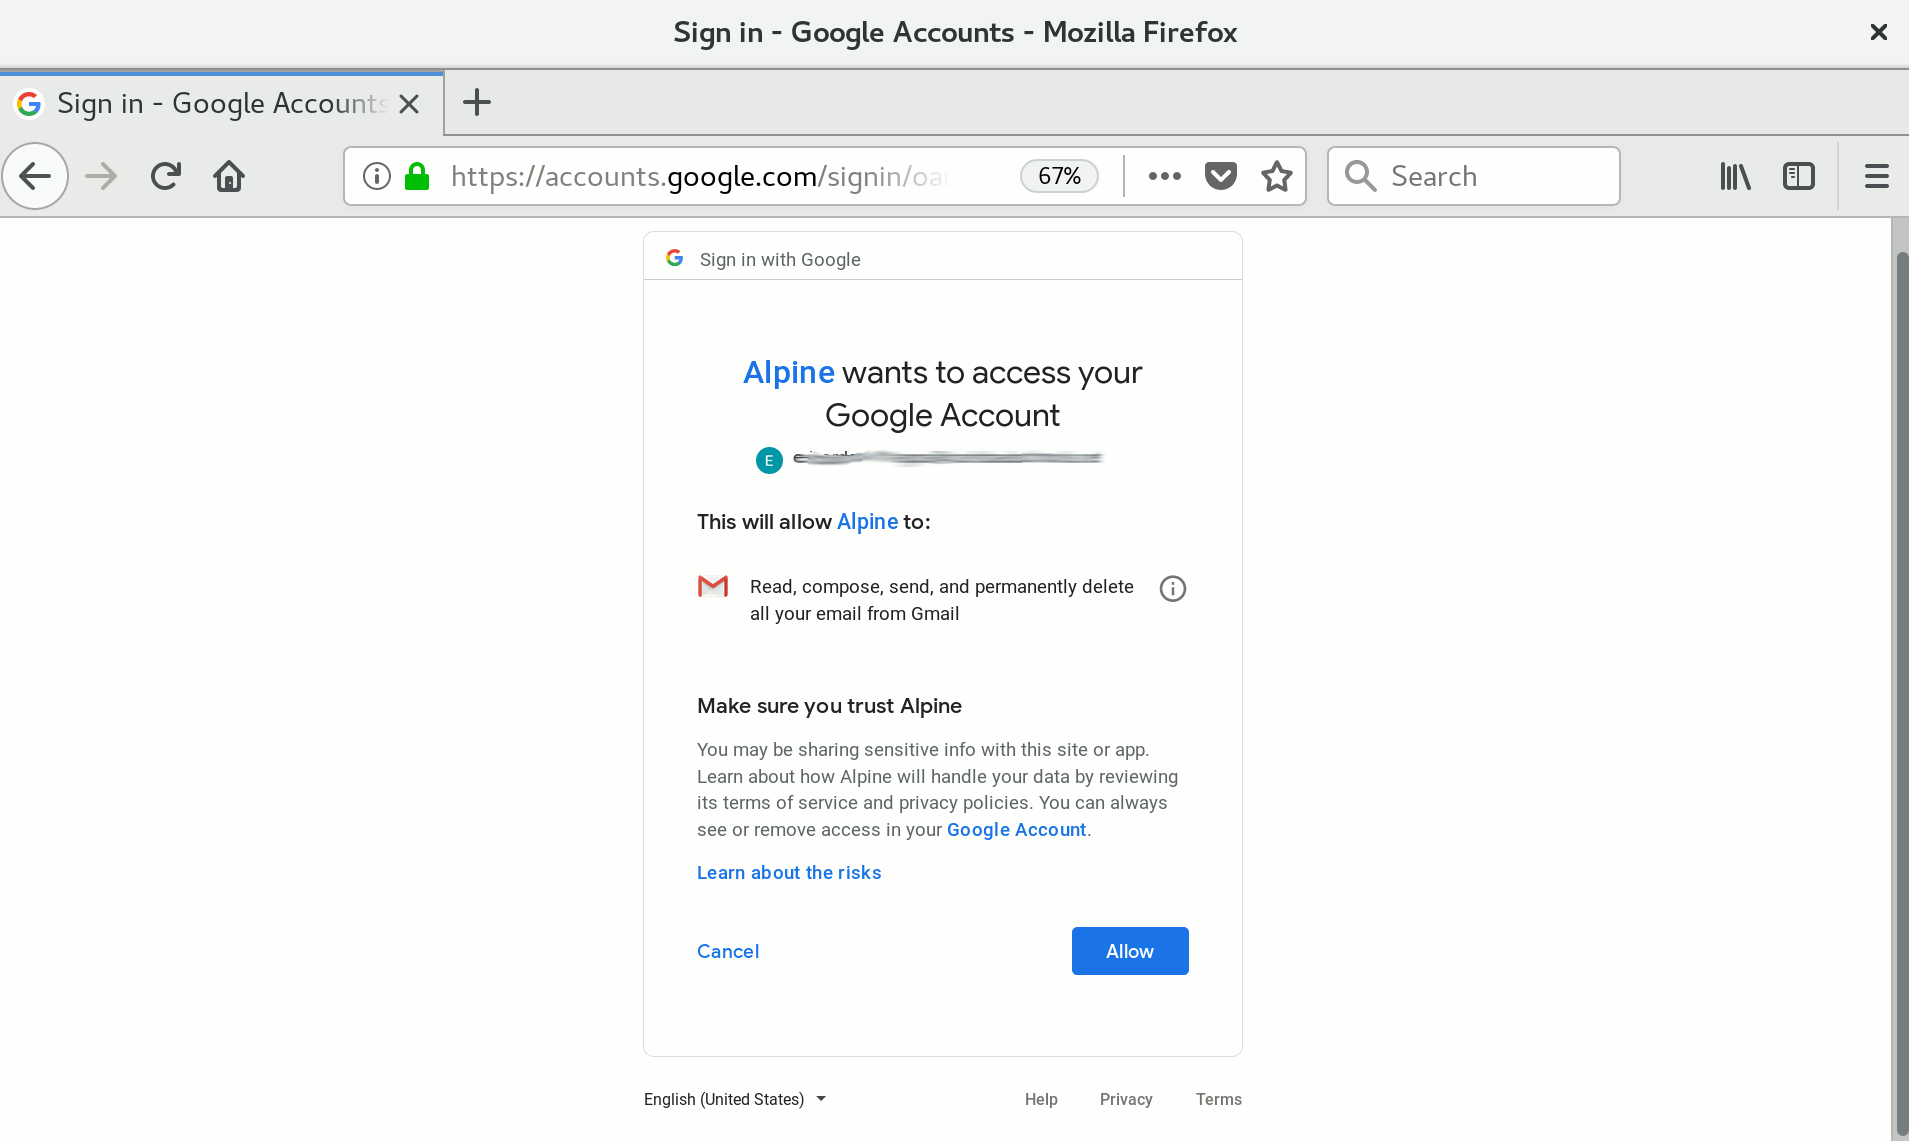Close the Firefox window with the X
The width and height of the screenshot is (1909, 1141).
tap(1879, 32)
